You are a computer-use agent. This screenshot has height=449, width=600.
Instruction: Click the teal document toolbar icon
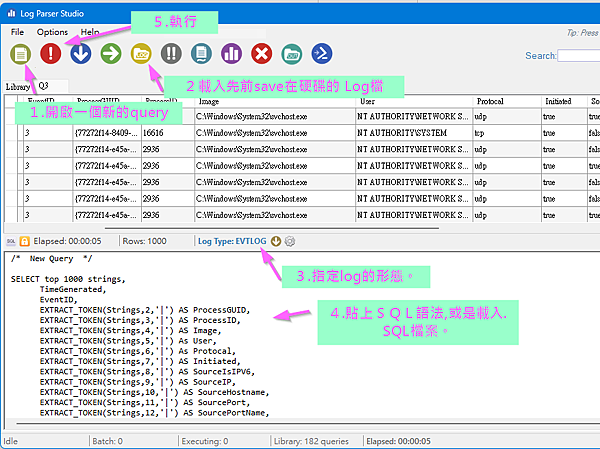click(201, 53)
